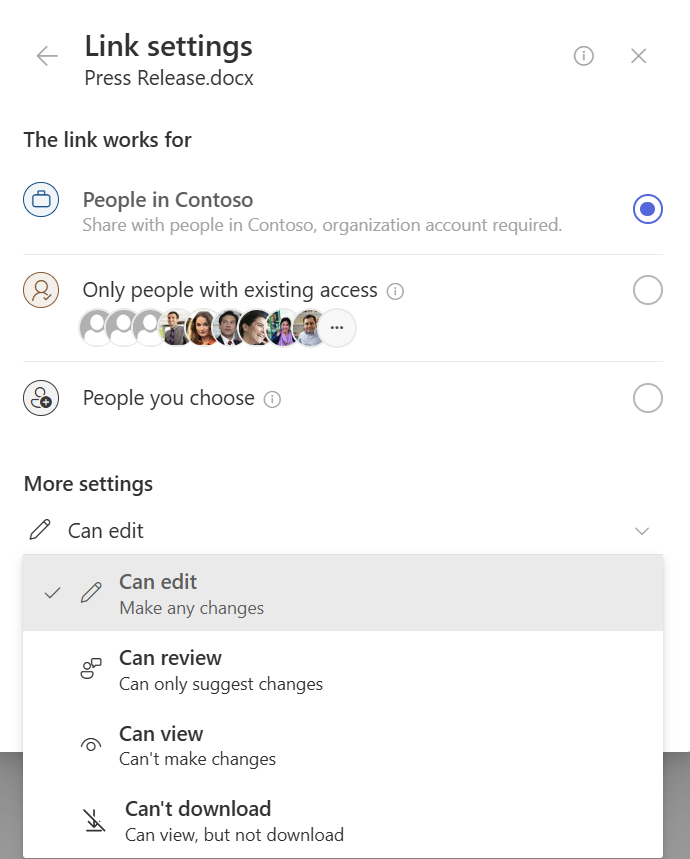Open the info icon beside existing access label

[395, 291]
